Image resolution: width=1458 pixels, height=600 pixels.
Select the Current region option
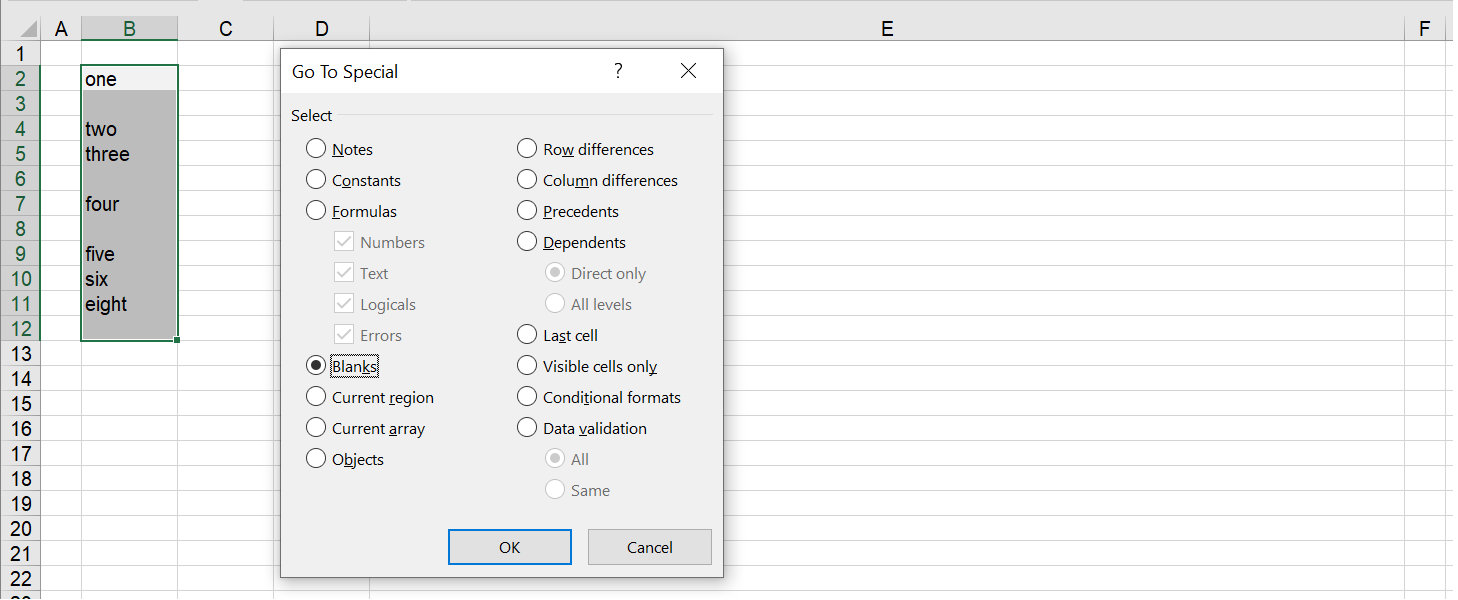tap(316, 396)
